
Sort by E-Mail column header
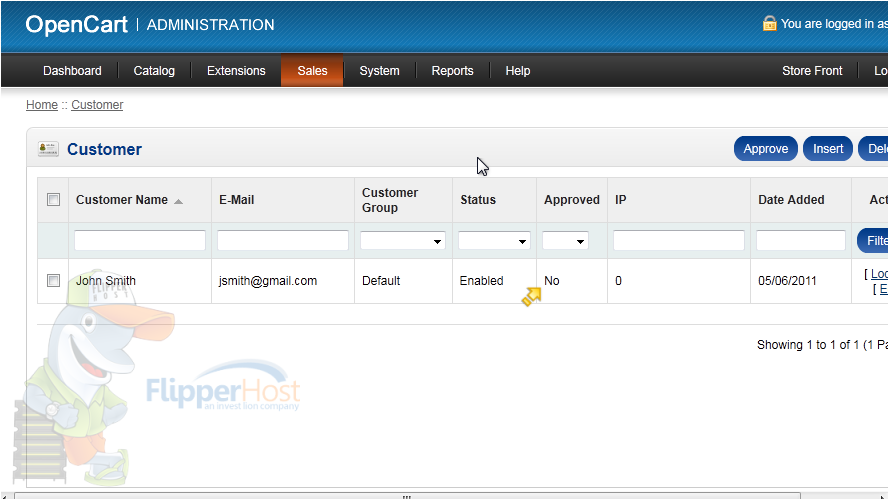(x=236, y=200)
